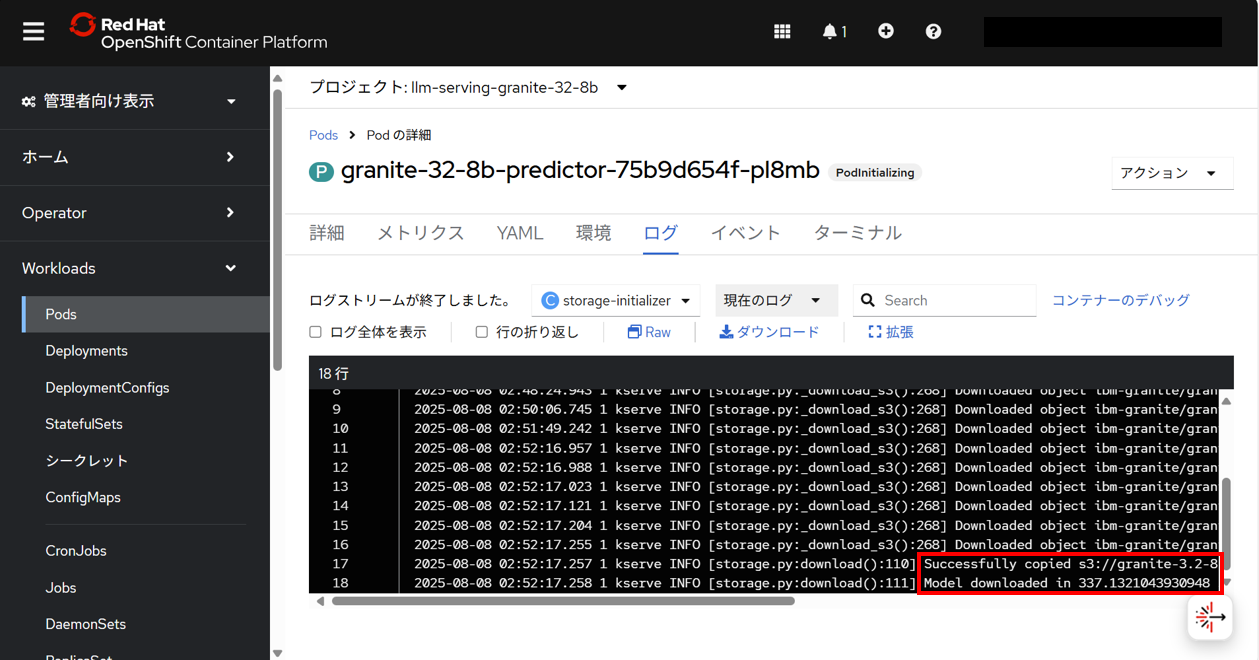1259x660 pixels.
Task: Open the 管理者向け表示 perspective switcher
Action: pos(135,101)
